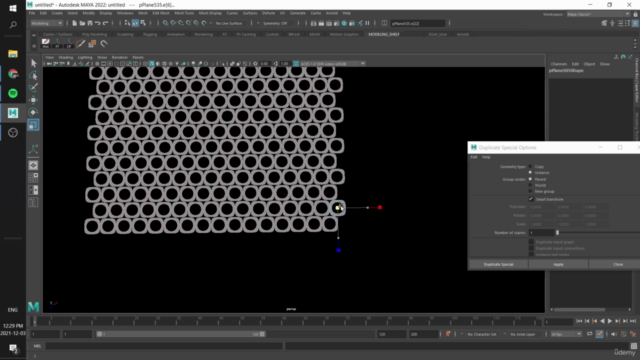The image size is (640, 360).
Task: Activate the highlighted Scale tool
Action: coord(33,124)
